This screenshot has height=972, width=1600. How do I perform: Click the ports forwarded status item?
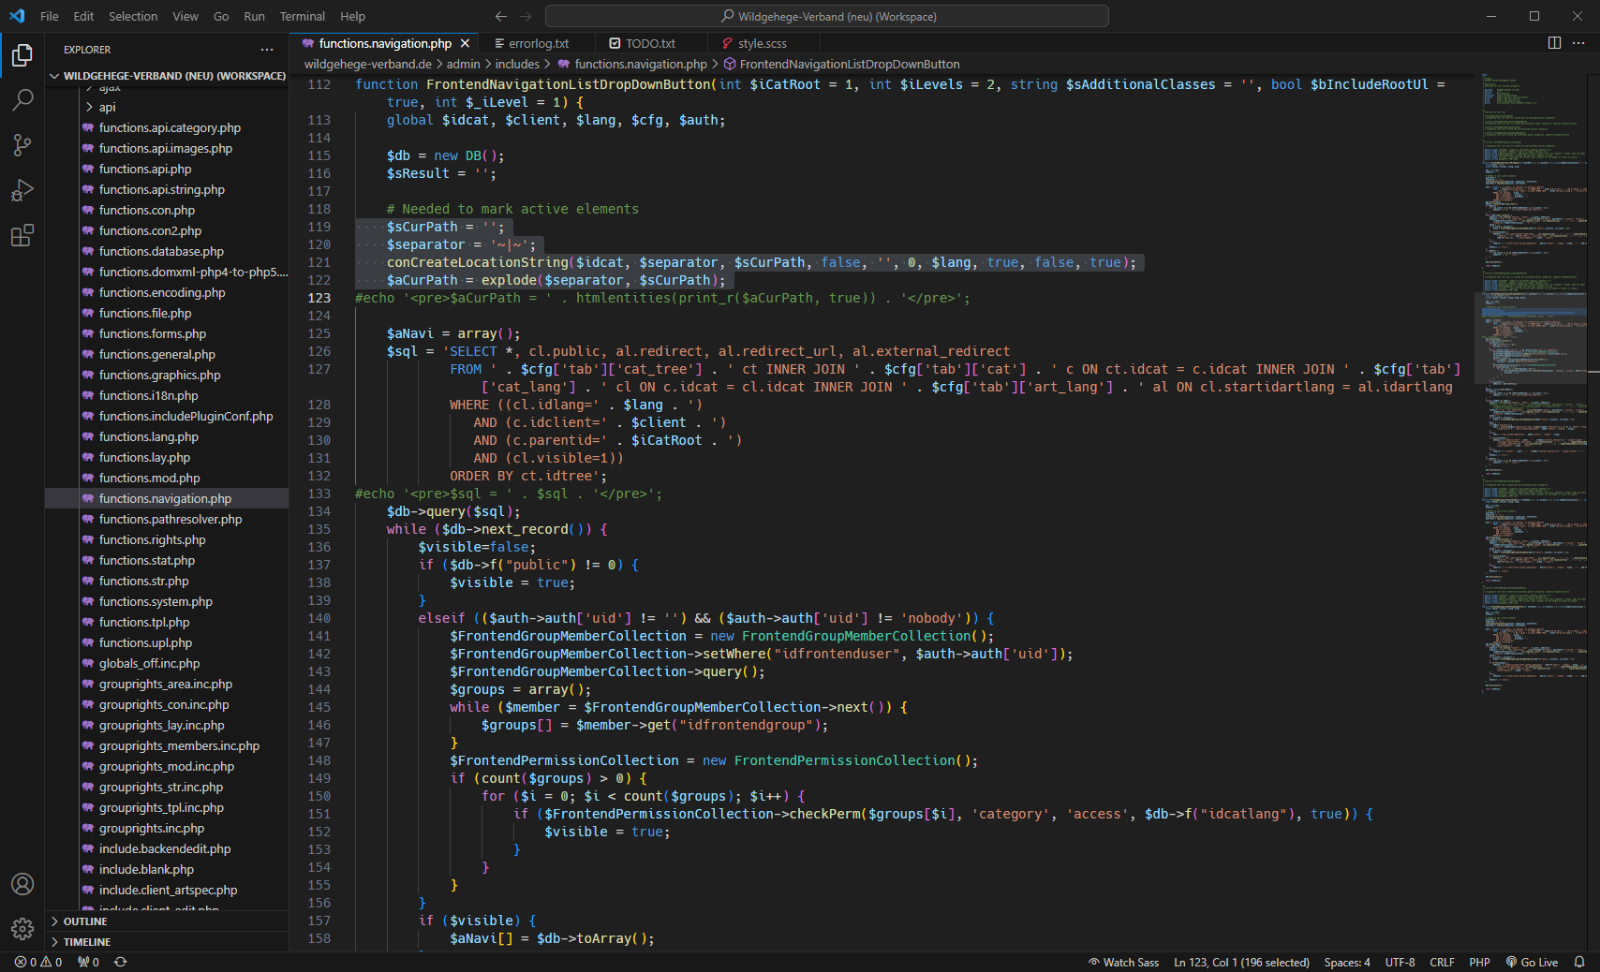pyautogui.click(x=89, y=962)
